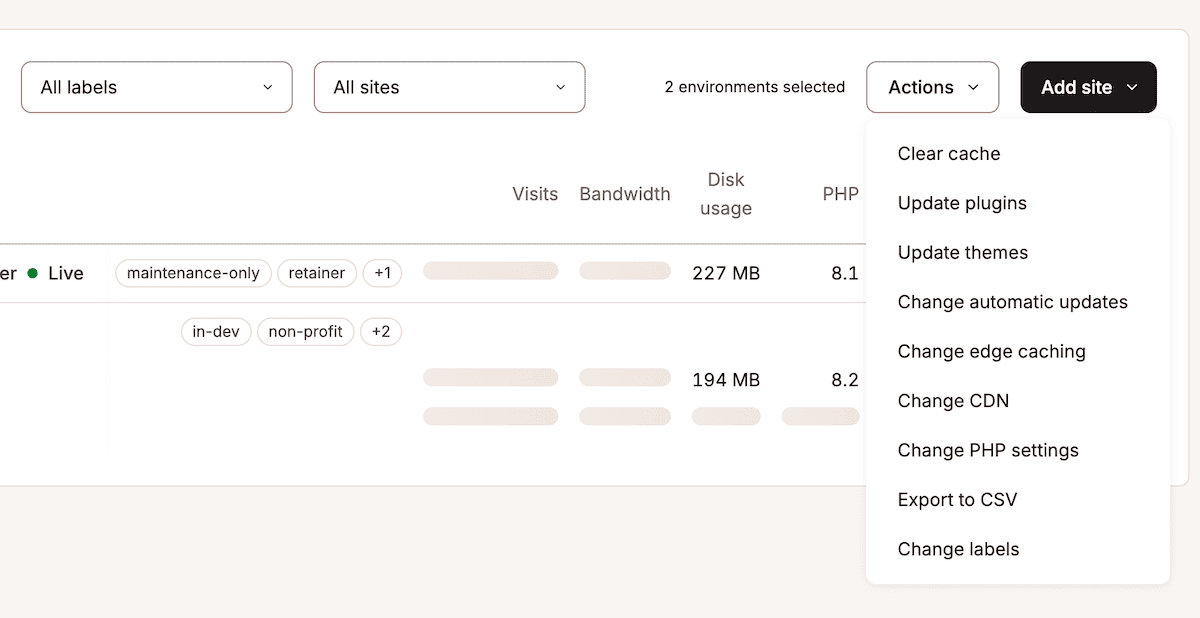Click the "maintenance-only" label tag

[x=193, y=272]
